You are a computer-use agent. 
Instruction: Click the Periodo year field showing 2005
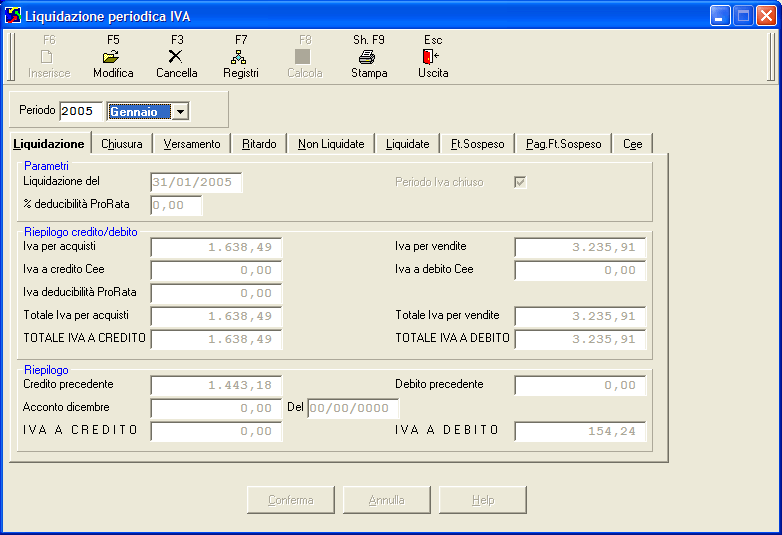pos(81,111)
